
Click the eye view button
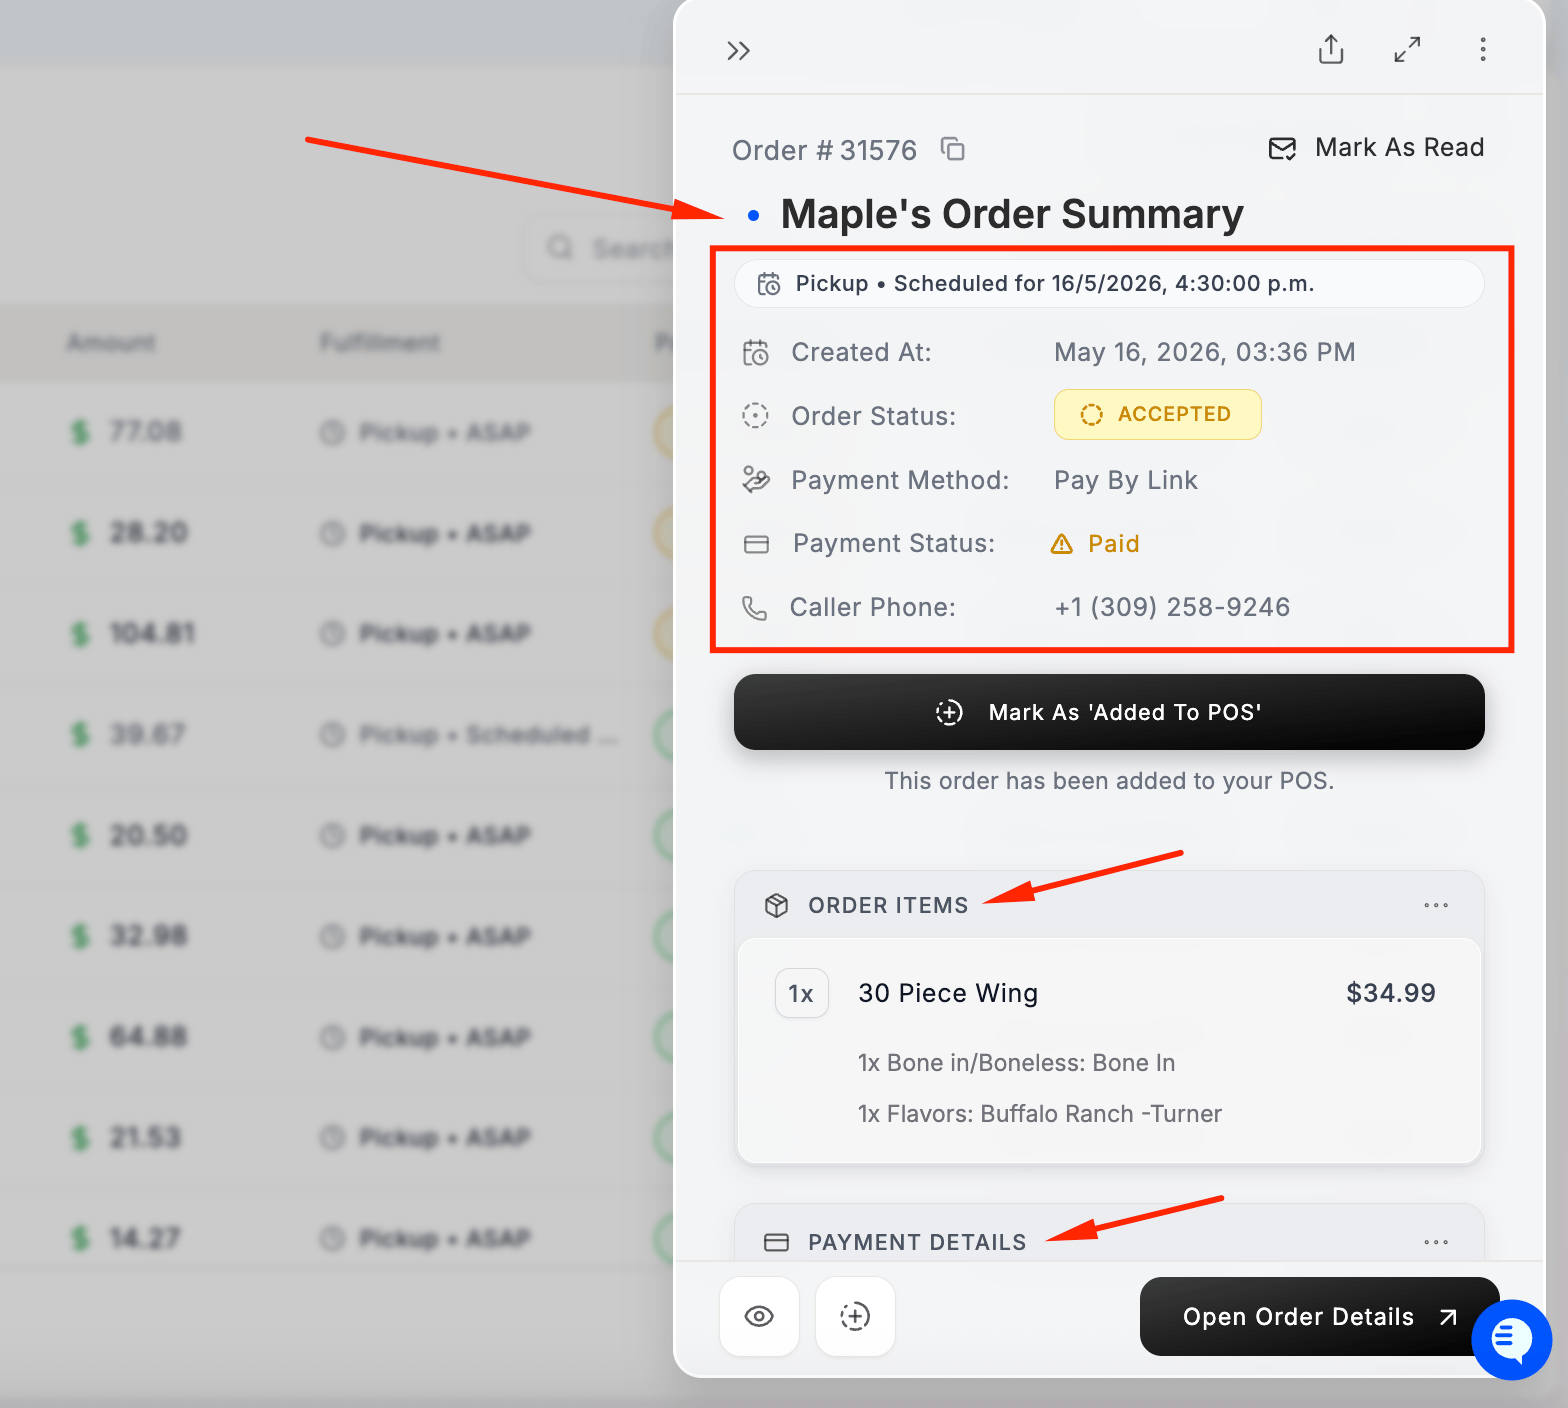[759, 1316]
